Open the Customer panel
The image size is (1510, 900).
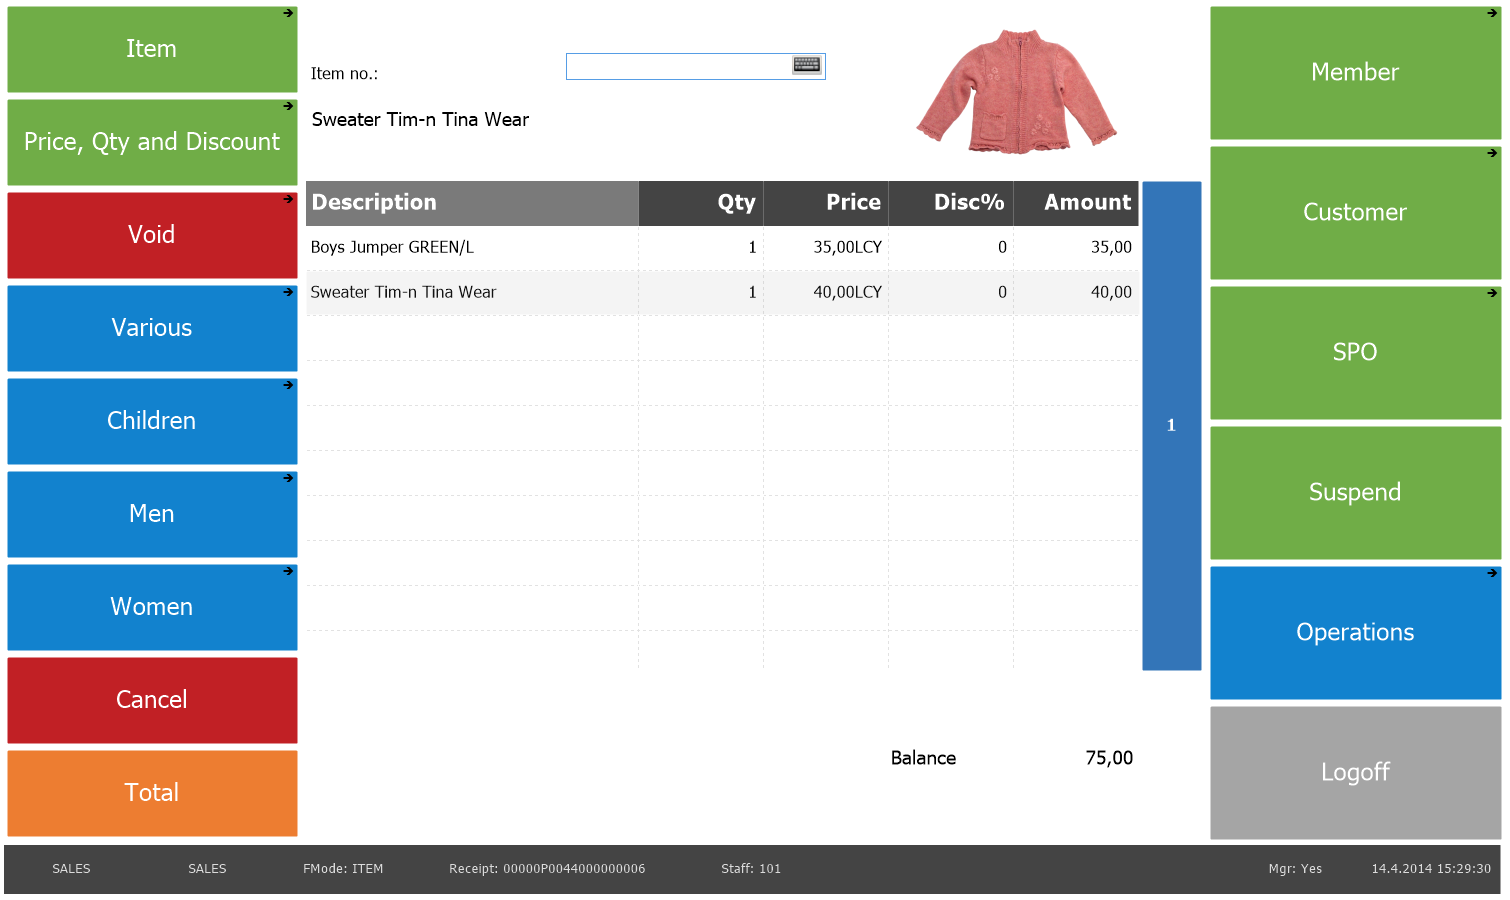click(x=1355, y=213)
